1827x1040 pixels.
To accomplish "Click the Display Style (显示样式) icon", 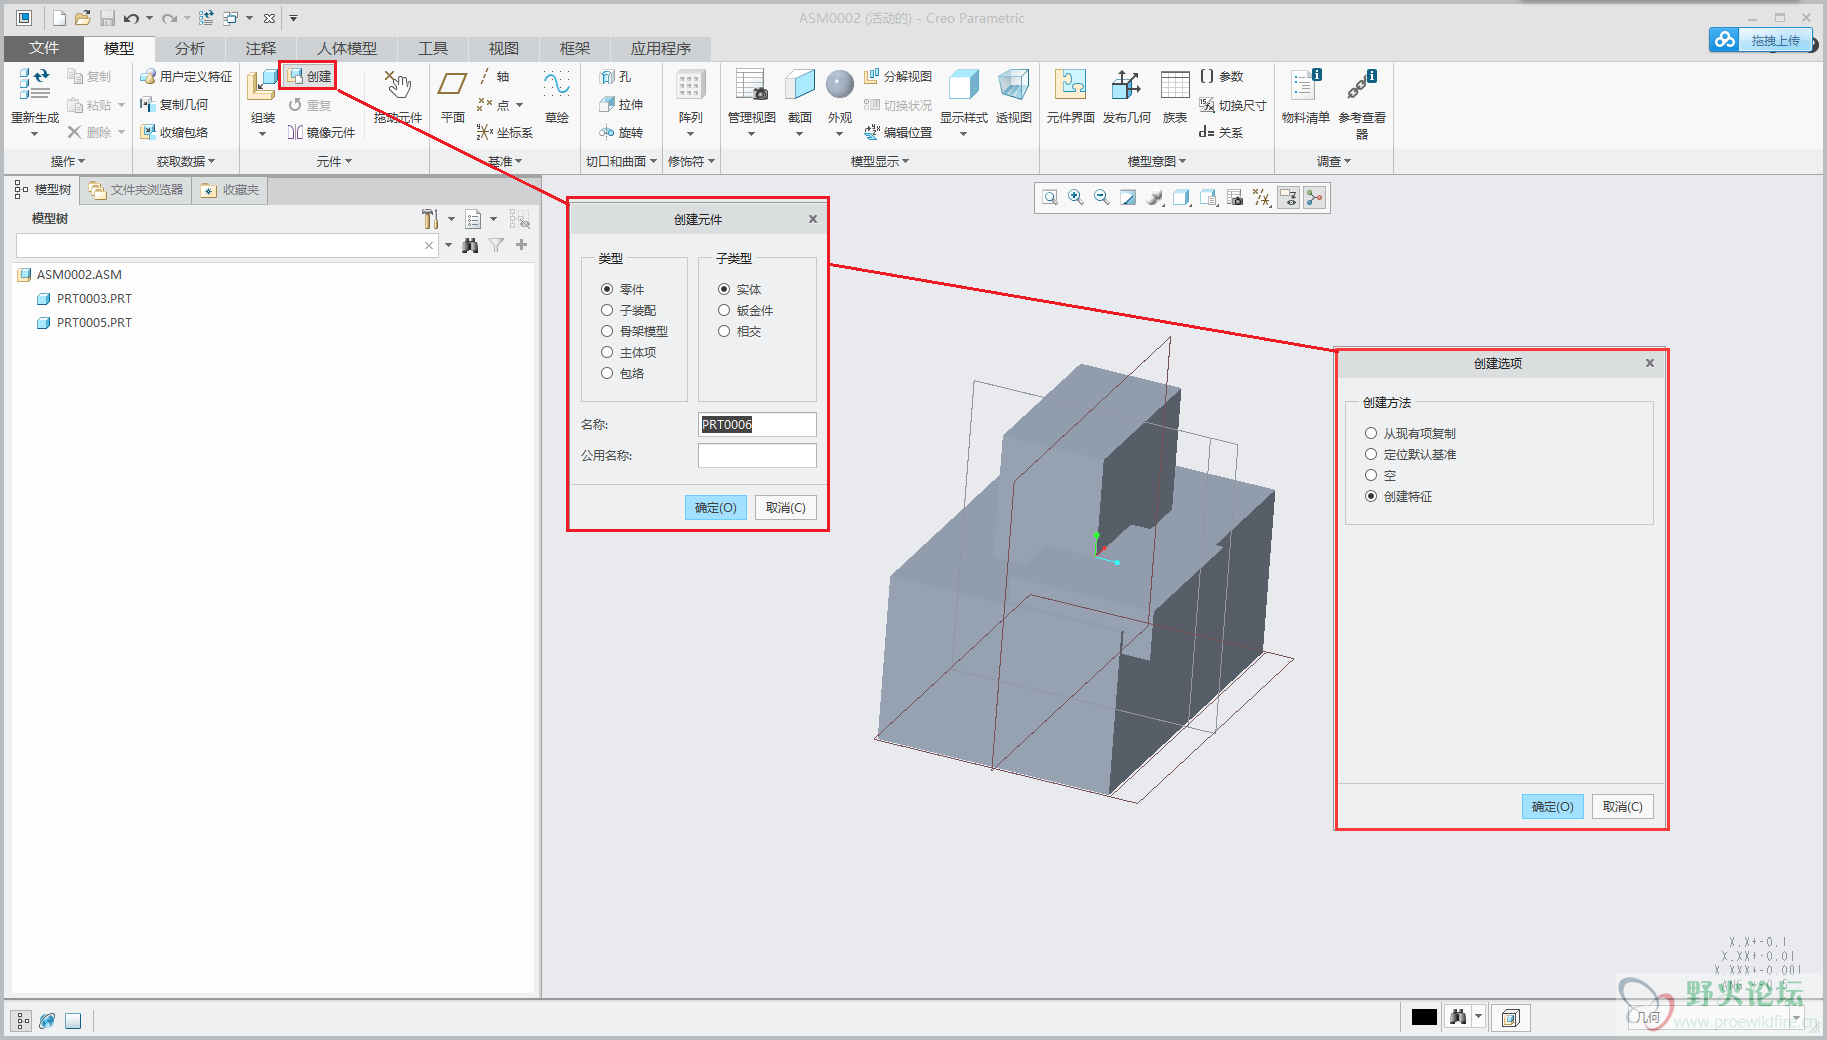I will [963, 85].
